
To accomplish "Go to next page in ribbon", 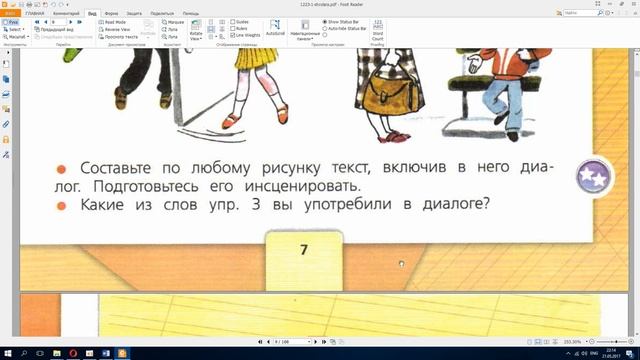I will 71,22.
